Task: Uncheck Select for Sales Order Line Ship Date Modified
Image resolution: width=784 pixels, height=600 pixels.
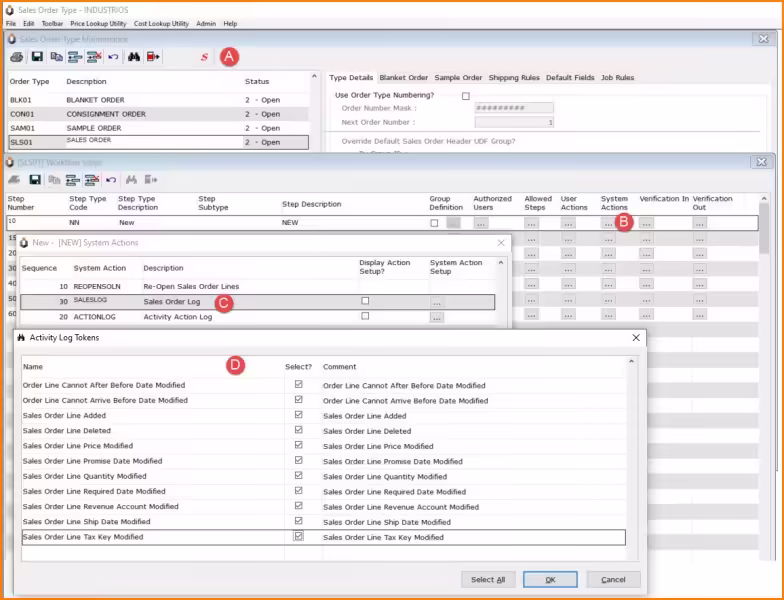Action: click(298, 520)
